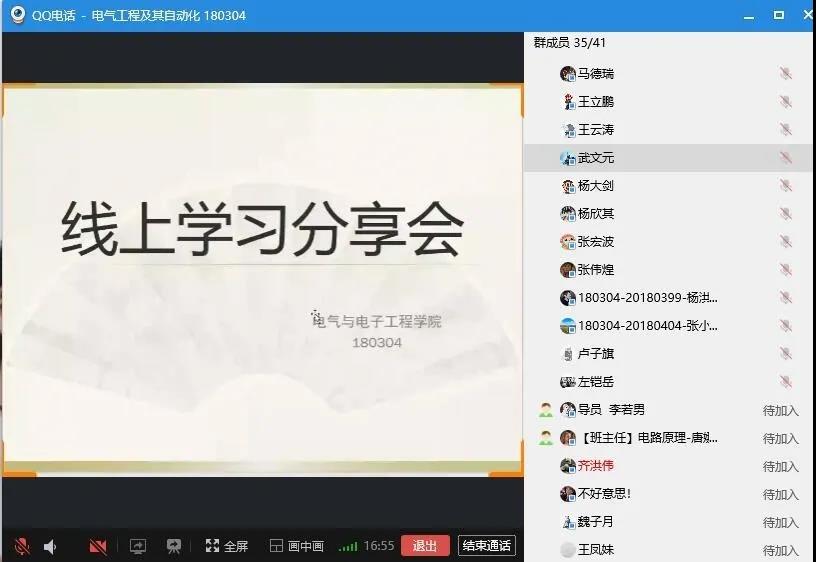Start screen sharing from toolbar
This screenshot has height=562, width=816.
138,546
